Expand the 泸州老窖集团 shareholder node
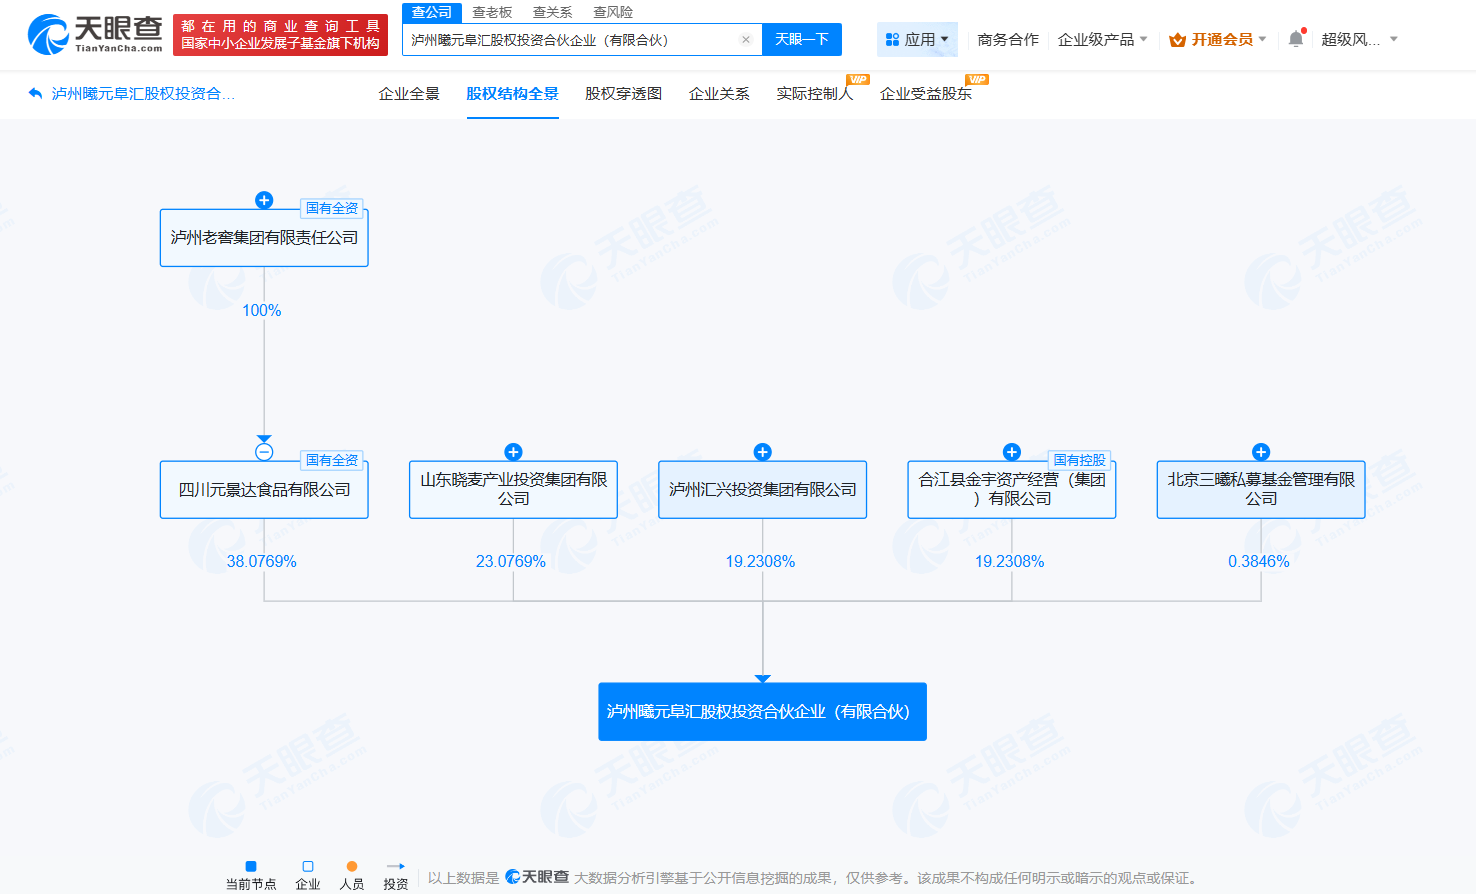The image size is (1476, 894). (263, 200)
